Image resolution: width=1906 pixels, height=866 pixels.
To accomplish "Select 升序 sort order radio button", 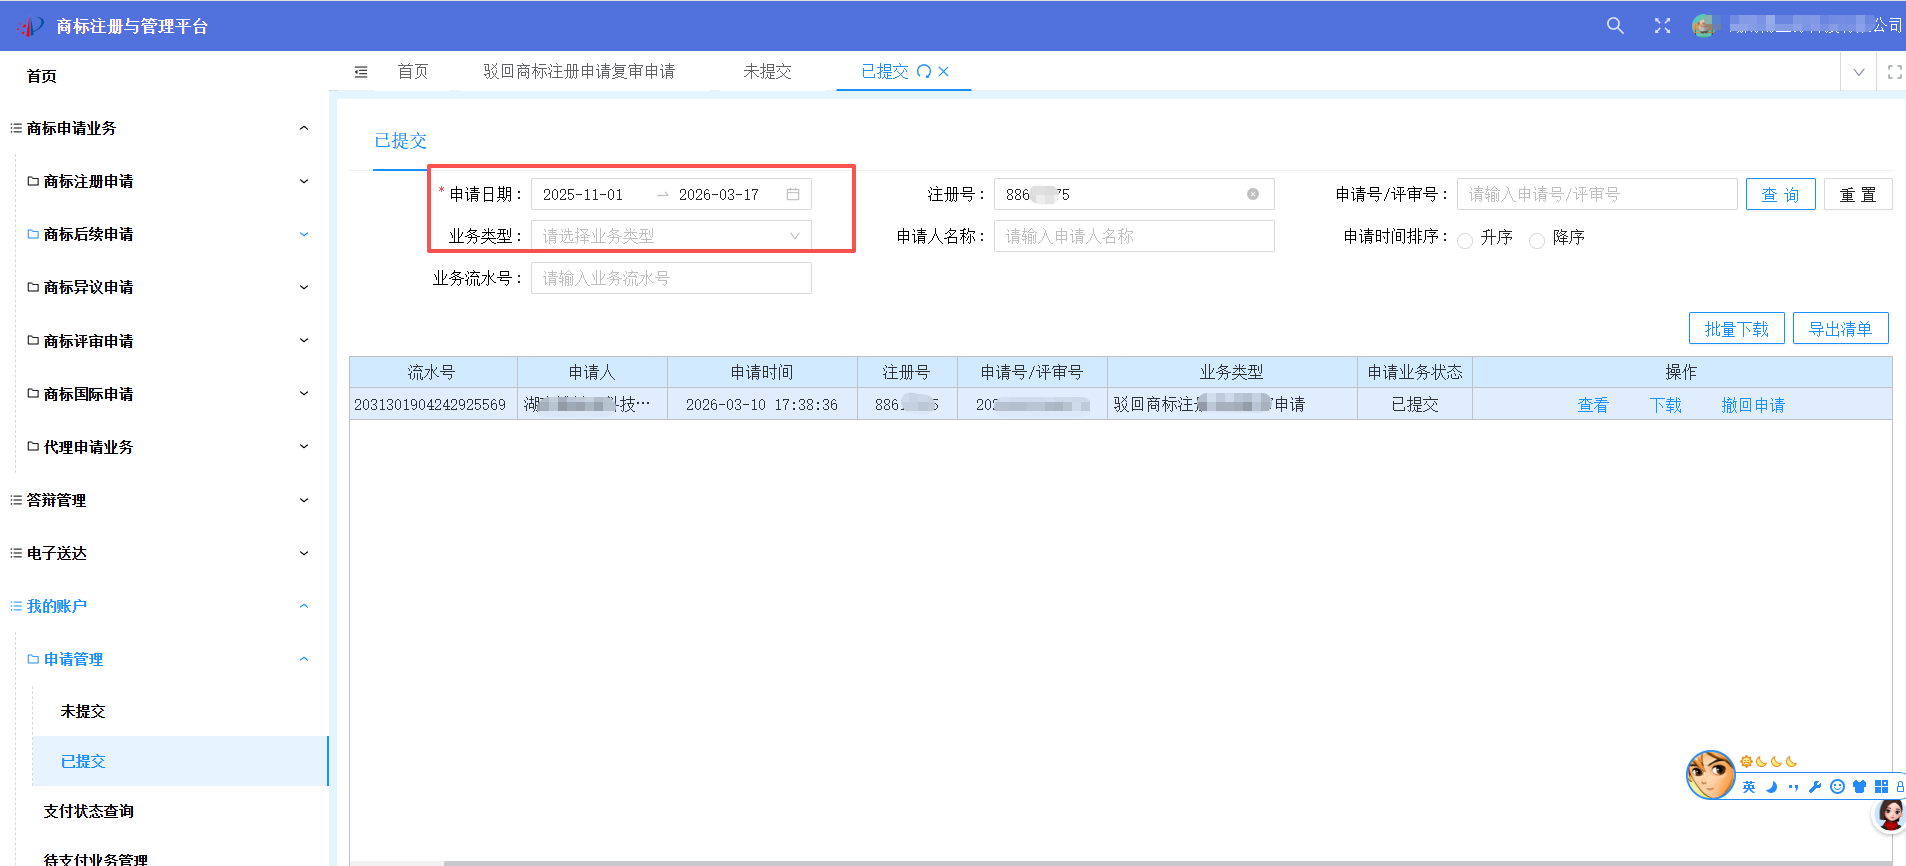I will tap(1465, 240).
